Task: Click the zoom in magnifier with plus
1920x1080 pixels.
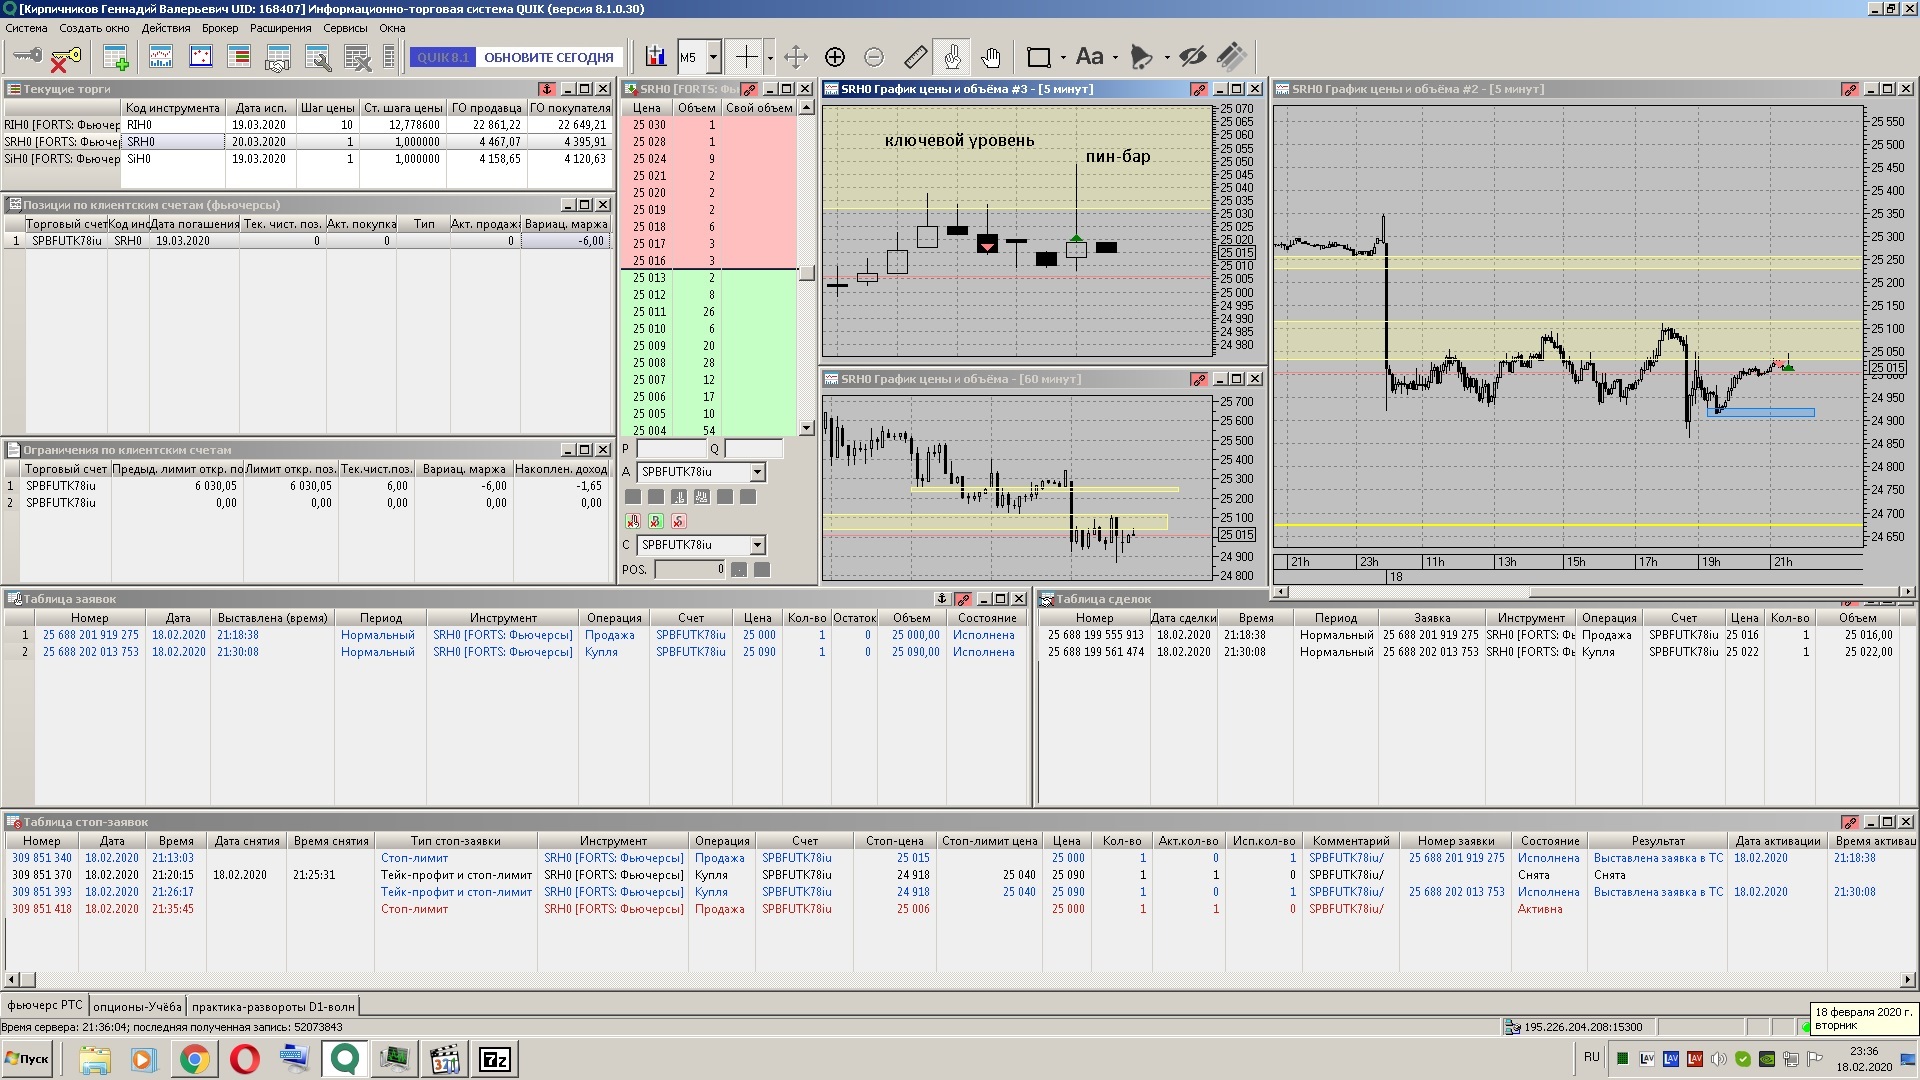Action: click(x=835, y=57)
